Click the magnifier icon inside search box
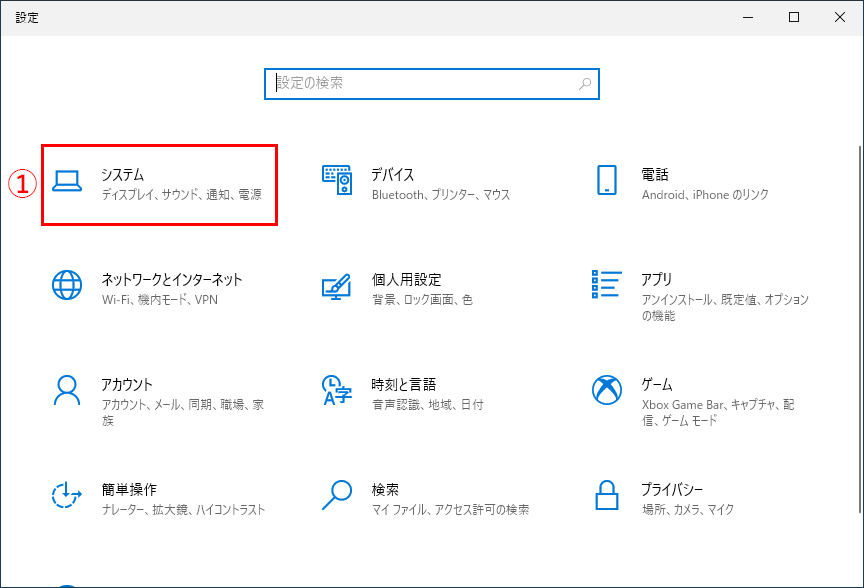 click(x=585, y=84)
